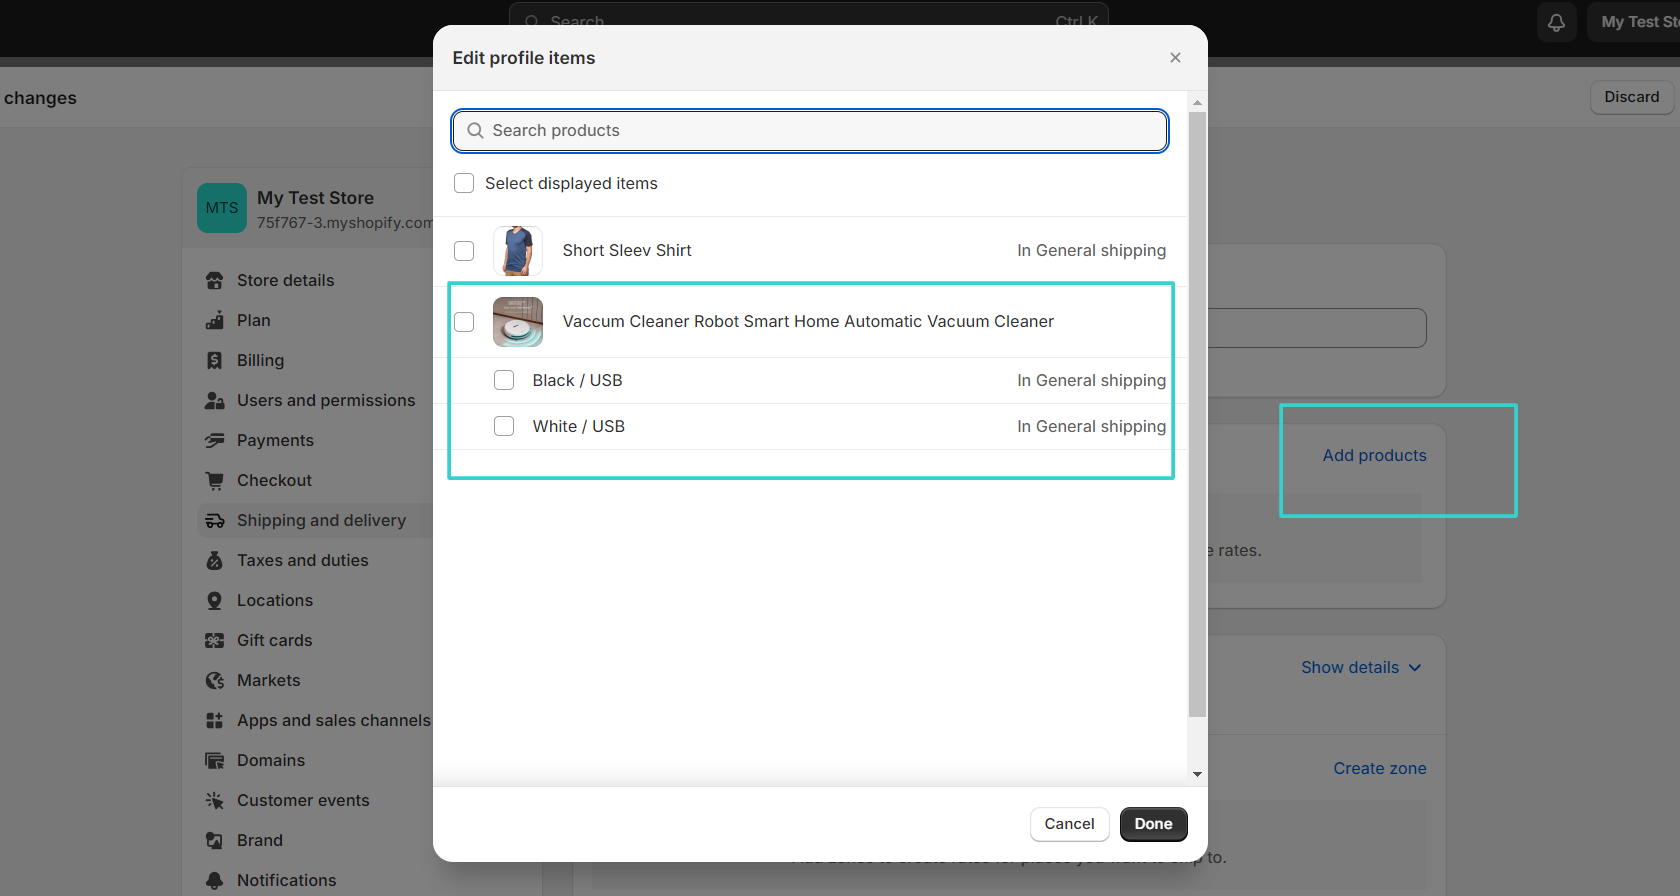Check the Vaccum Cleaner Robot product checkbox

(464, 321)
